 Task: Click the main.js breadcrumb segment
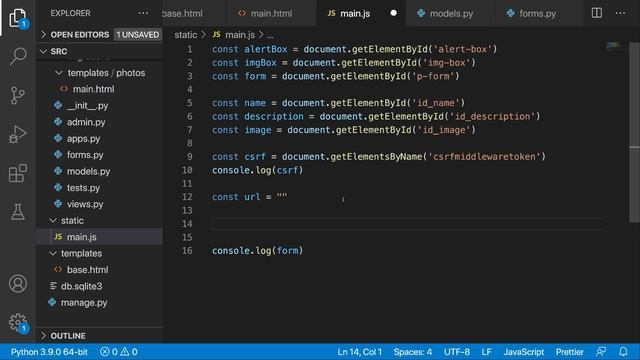[x=240, y=35]
